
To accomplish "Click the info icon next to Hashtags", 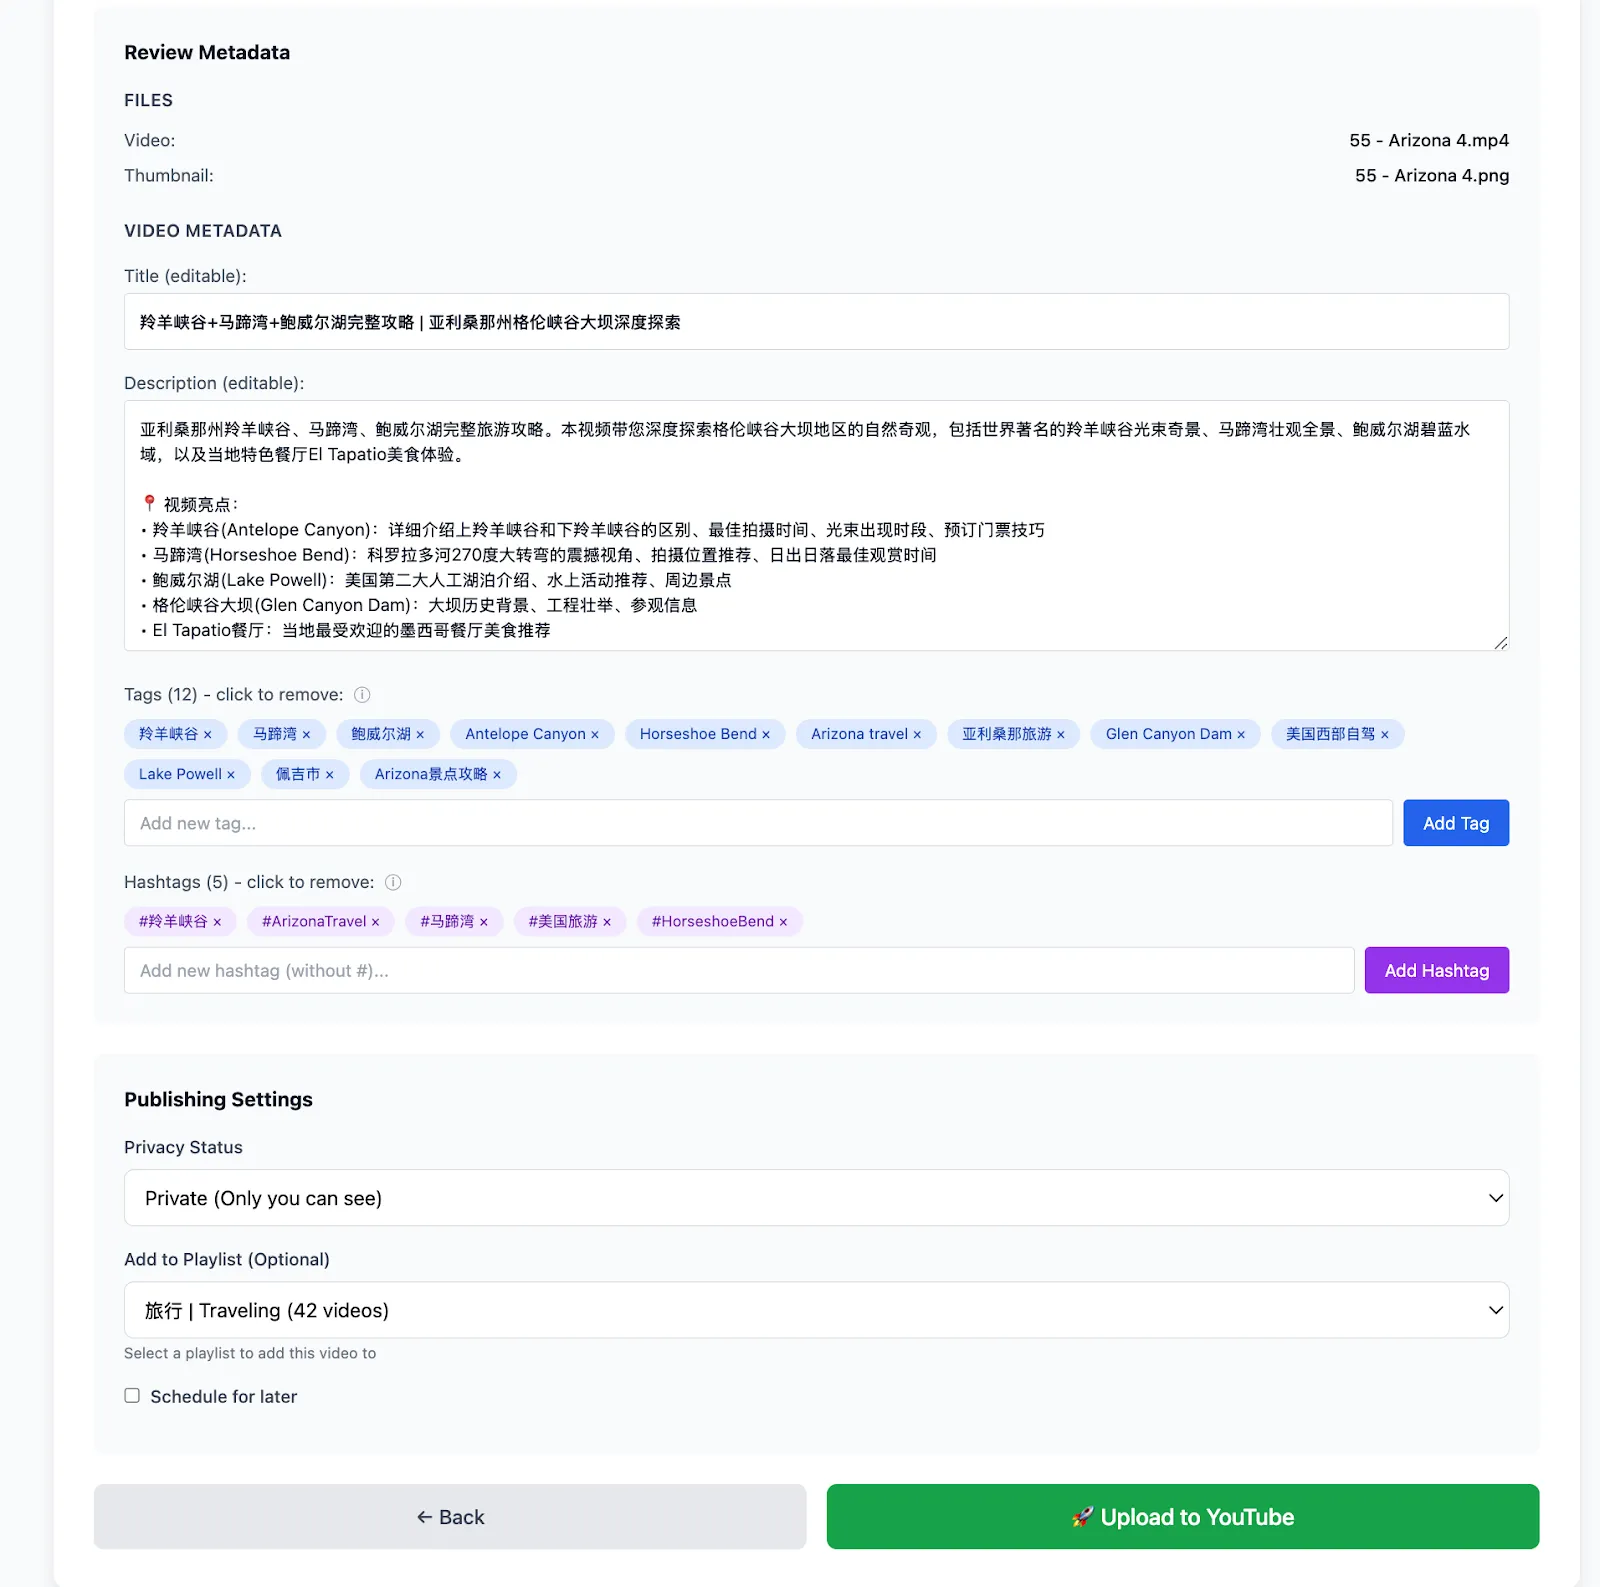I will pyautogui.click(x=393, y=882).
